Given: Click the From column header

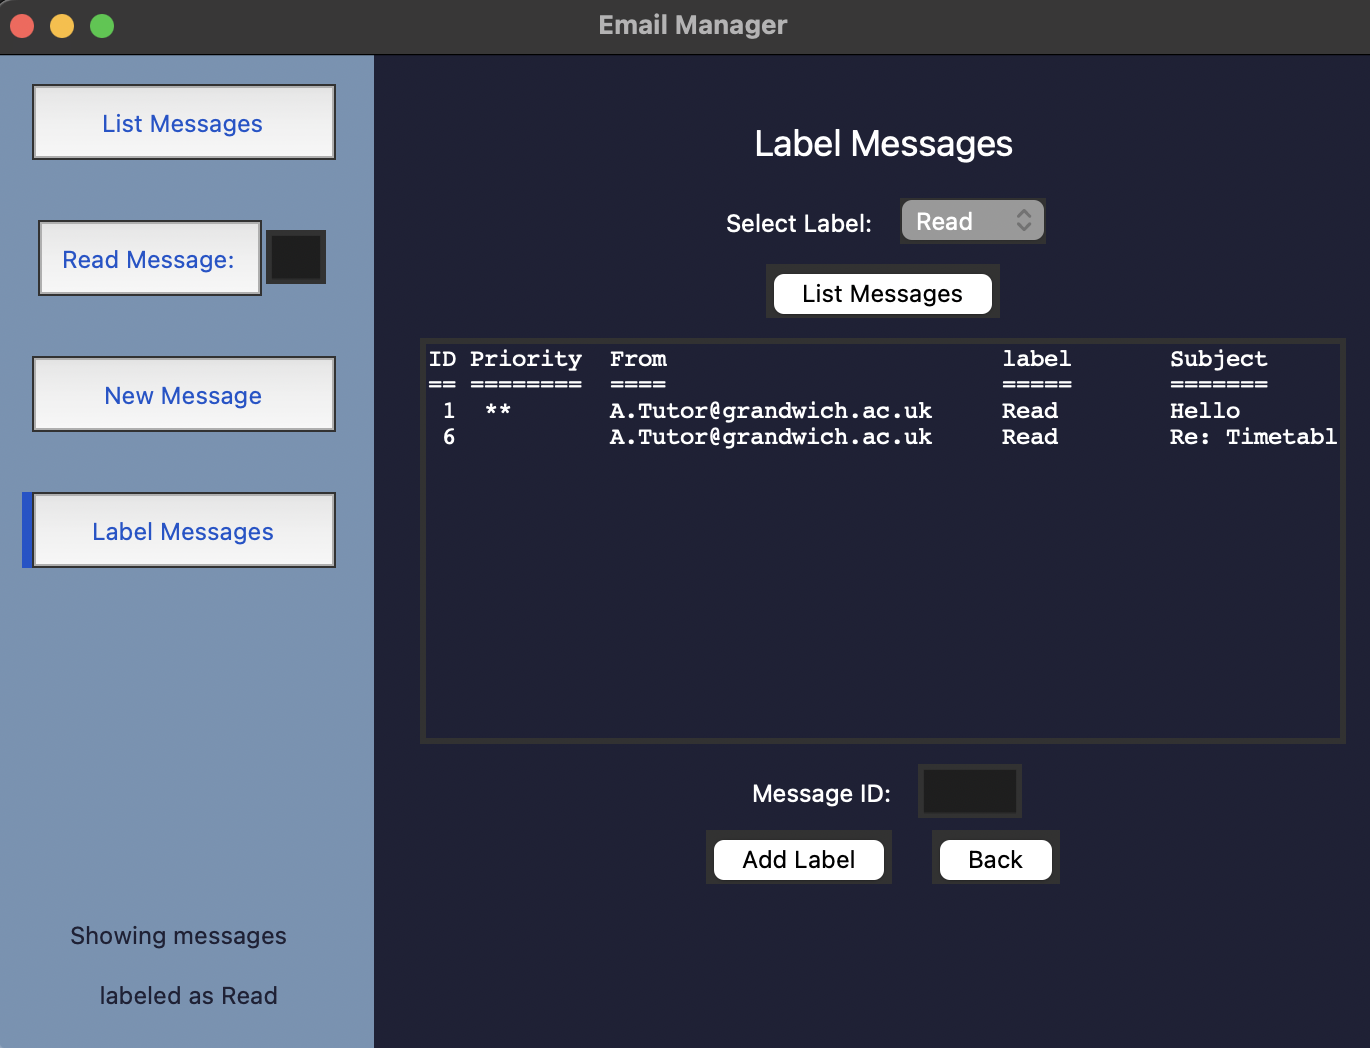Looking at the screenshot, I should (x=638, y=359).
